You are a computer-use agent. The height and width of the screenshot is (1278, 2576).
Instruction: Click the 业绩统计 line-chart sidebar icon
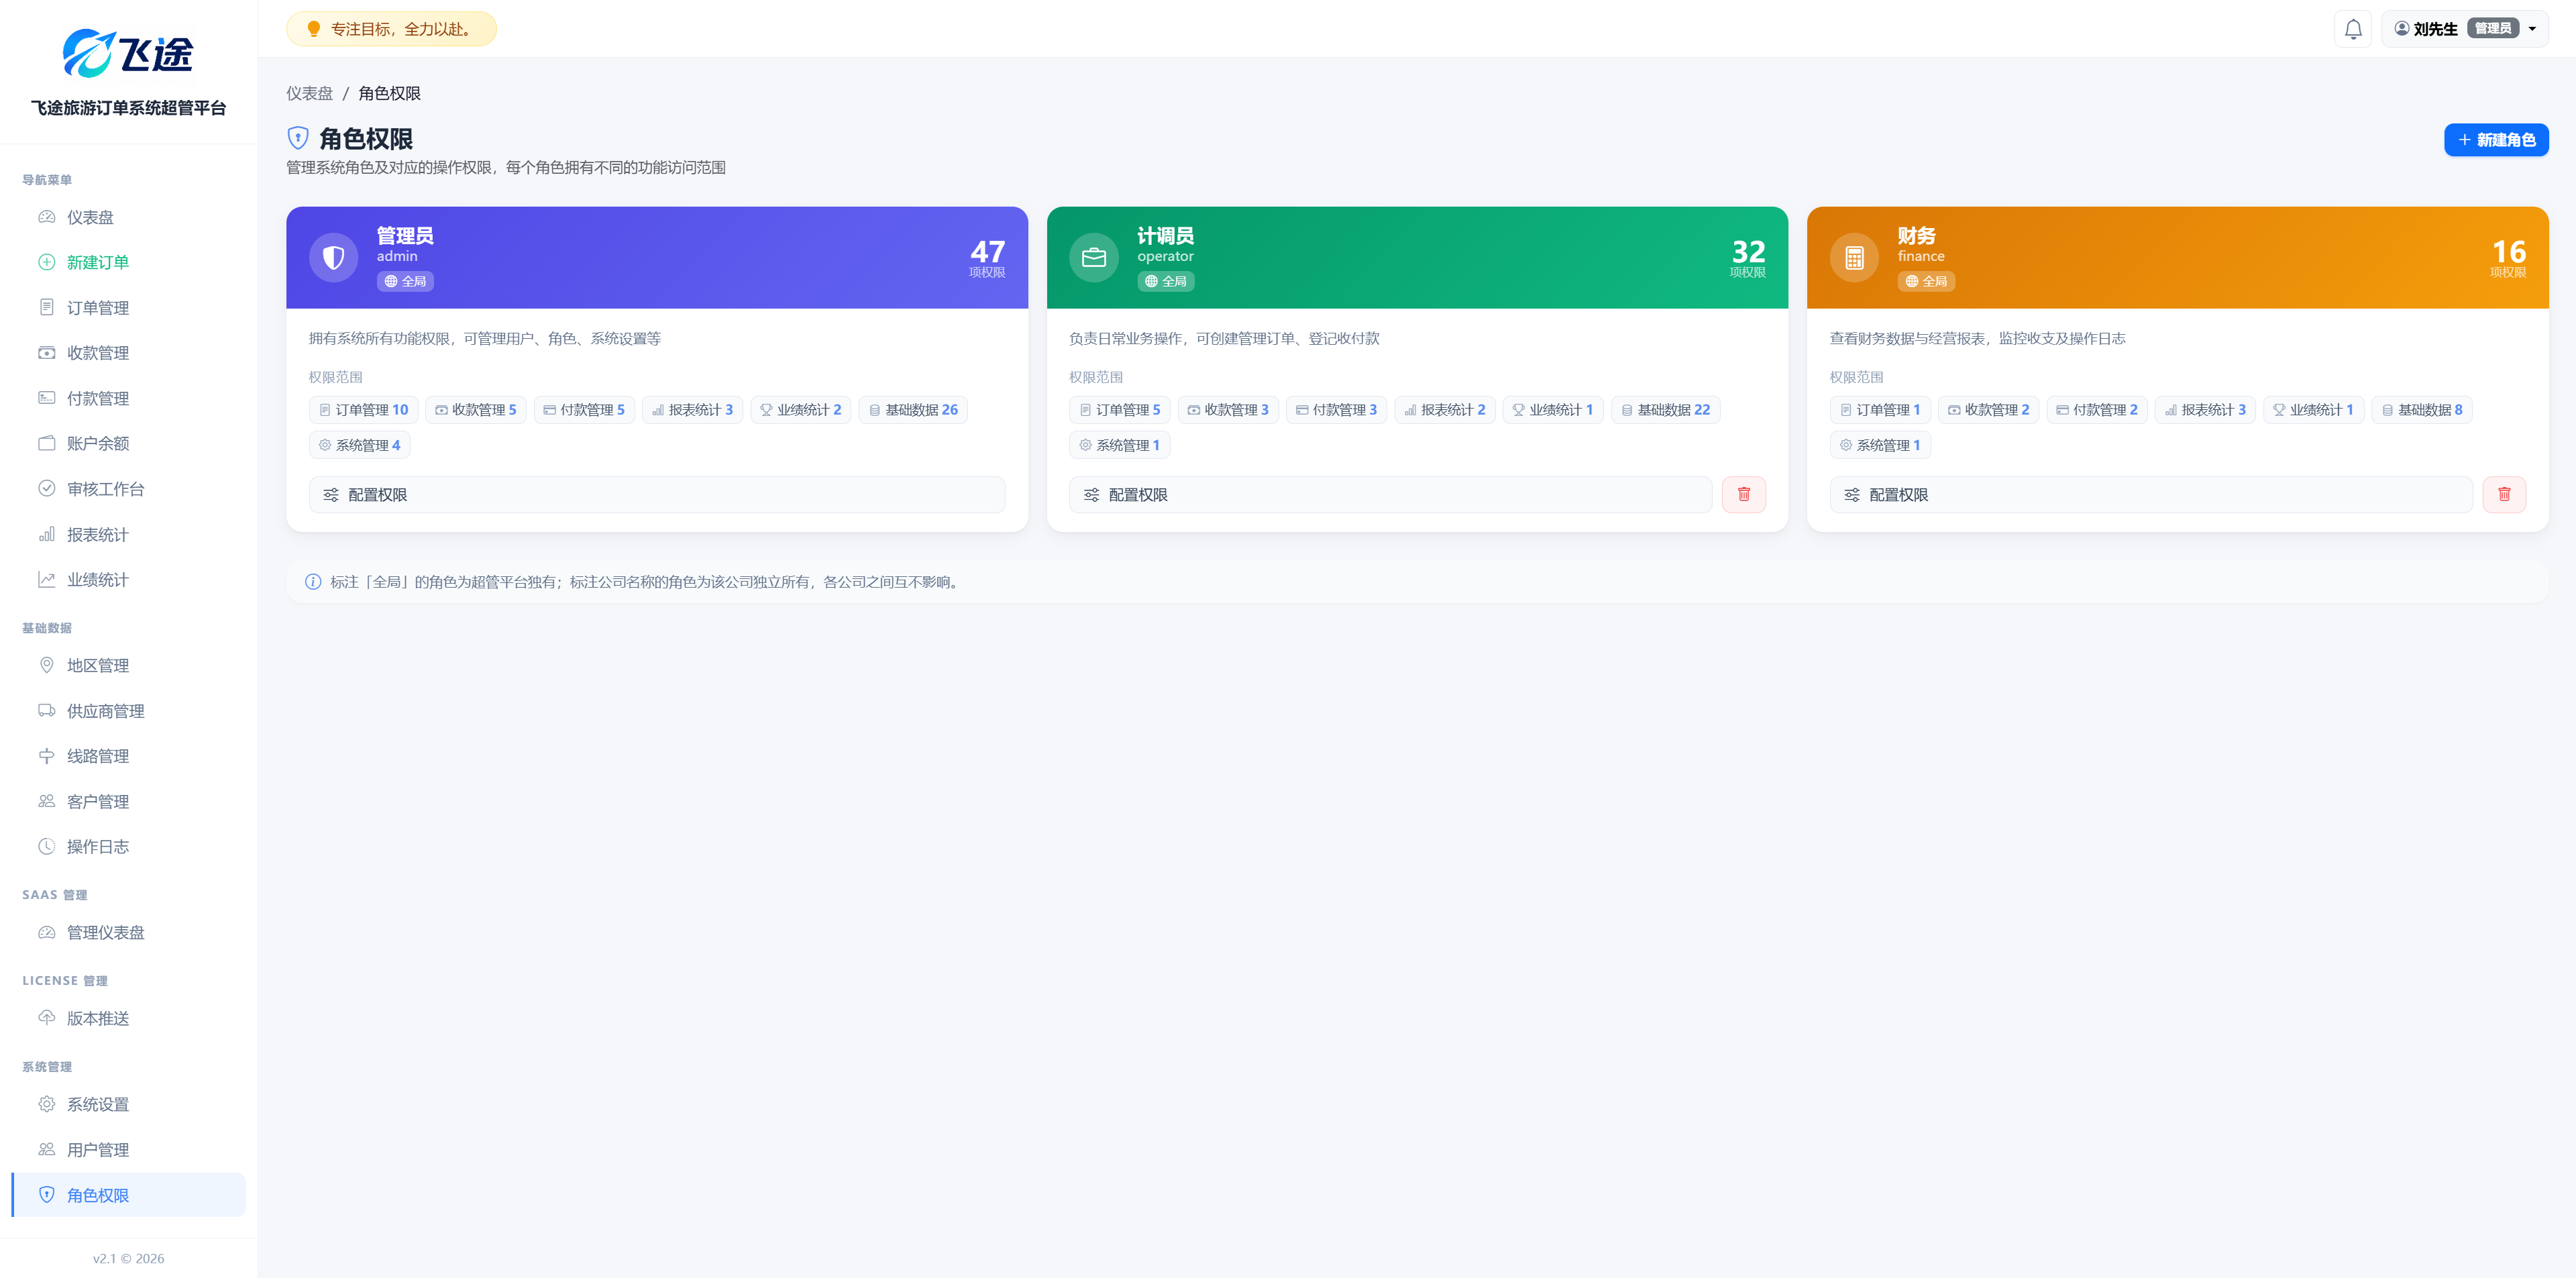(46, 579)
